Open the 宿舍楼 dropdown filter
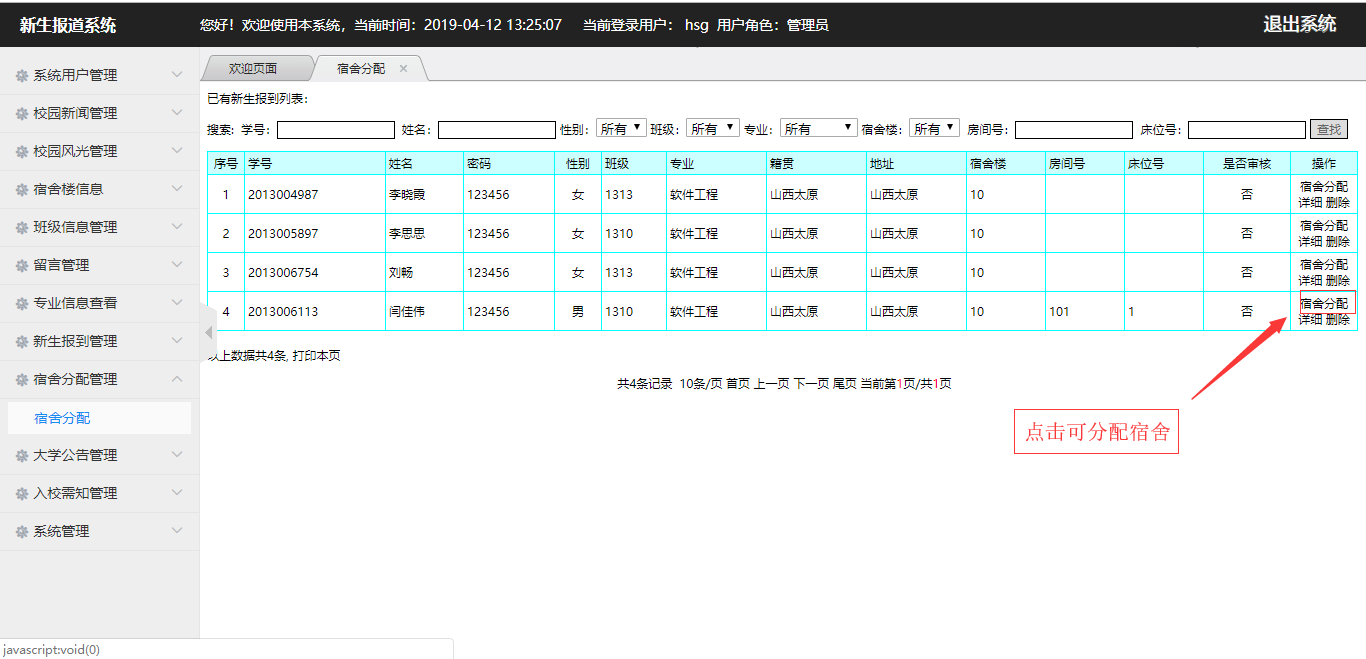Image resolution: width=1366 pixels, height=659 pixels. 934,129
